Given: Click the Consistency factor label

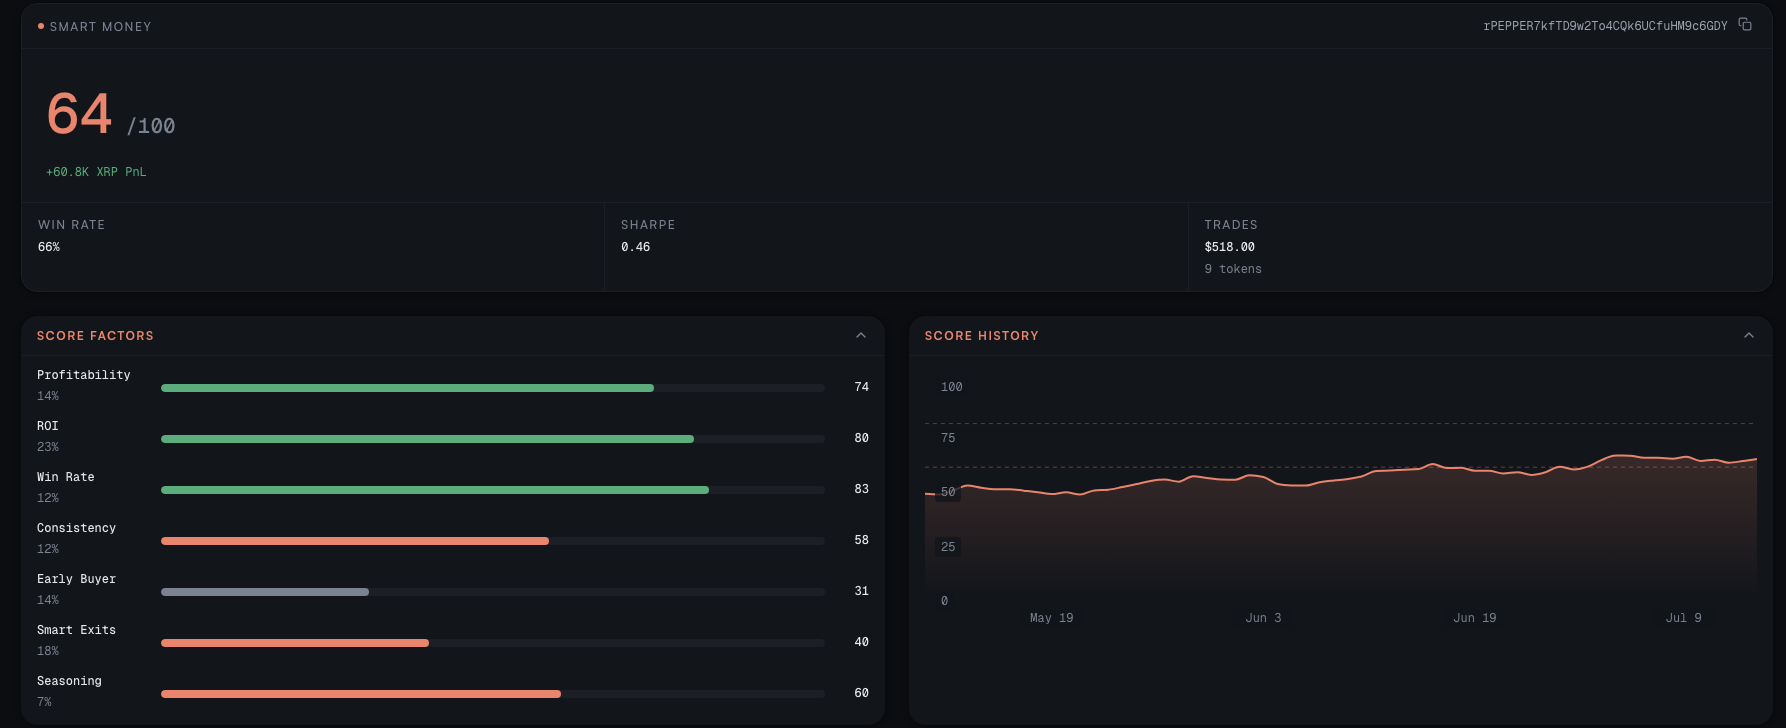Looking at the screenshot, I should [76, 528].
